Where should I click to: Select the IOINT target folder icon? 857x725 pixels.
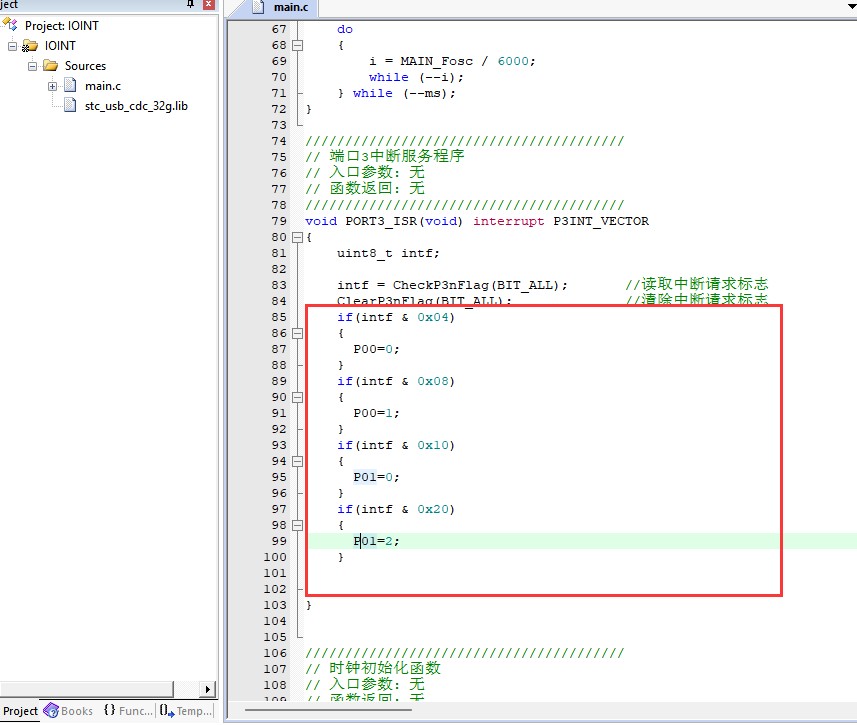pos(31,46)
